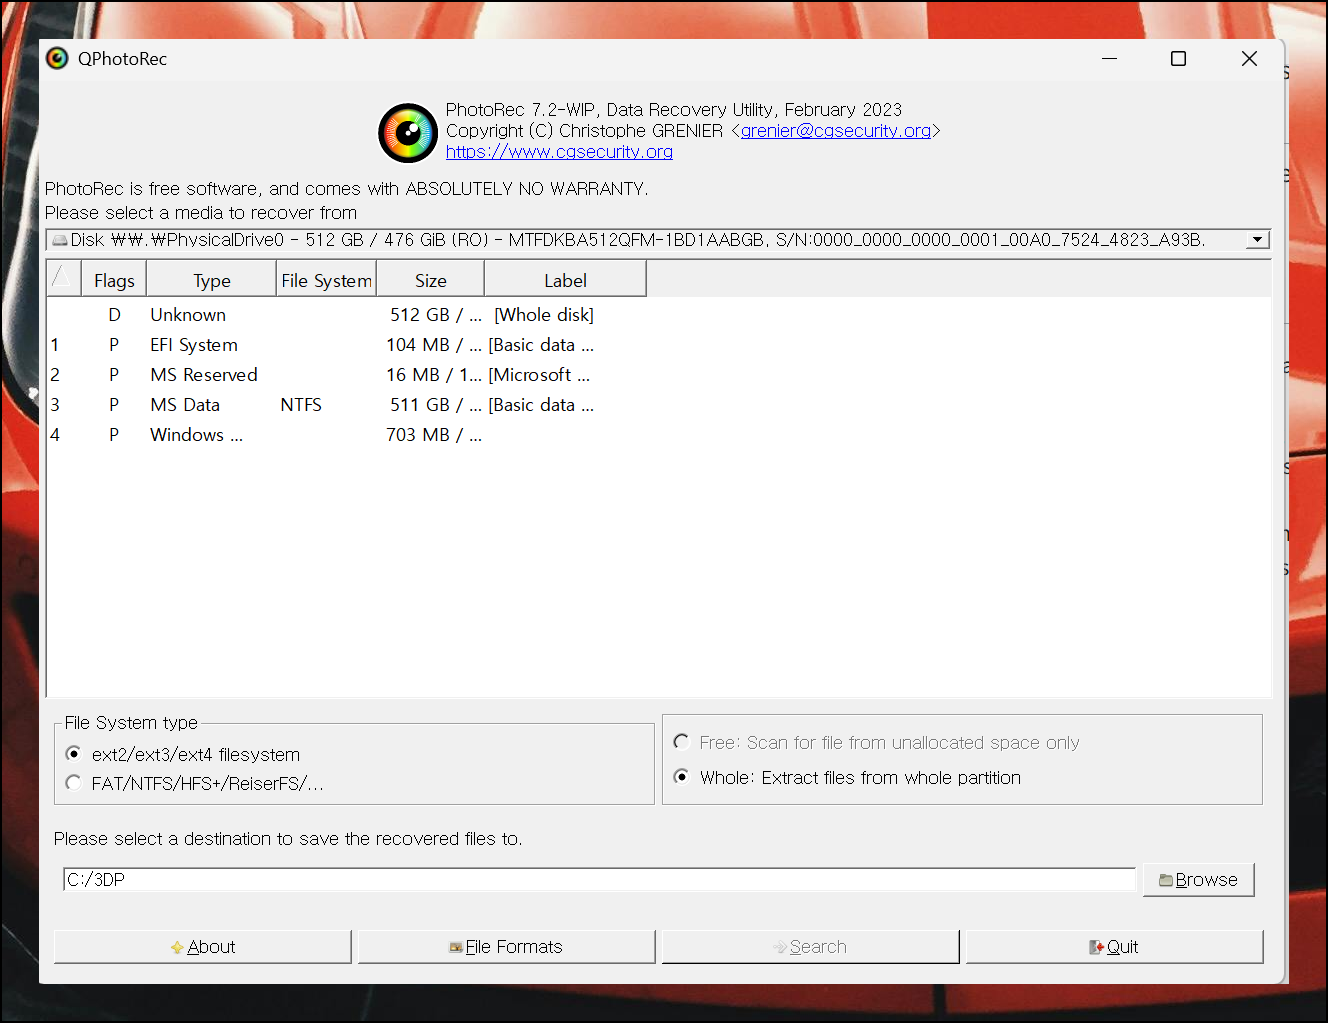The image size is (1328, 1023).
Task: Click the Browse button
Action: (x=1198, y=880)
